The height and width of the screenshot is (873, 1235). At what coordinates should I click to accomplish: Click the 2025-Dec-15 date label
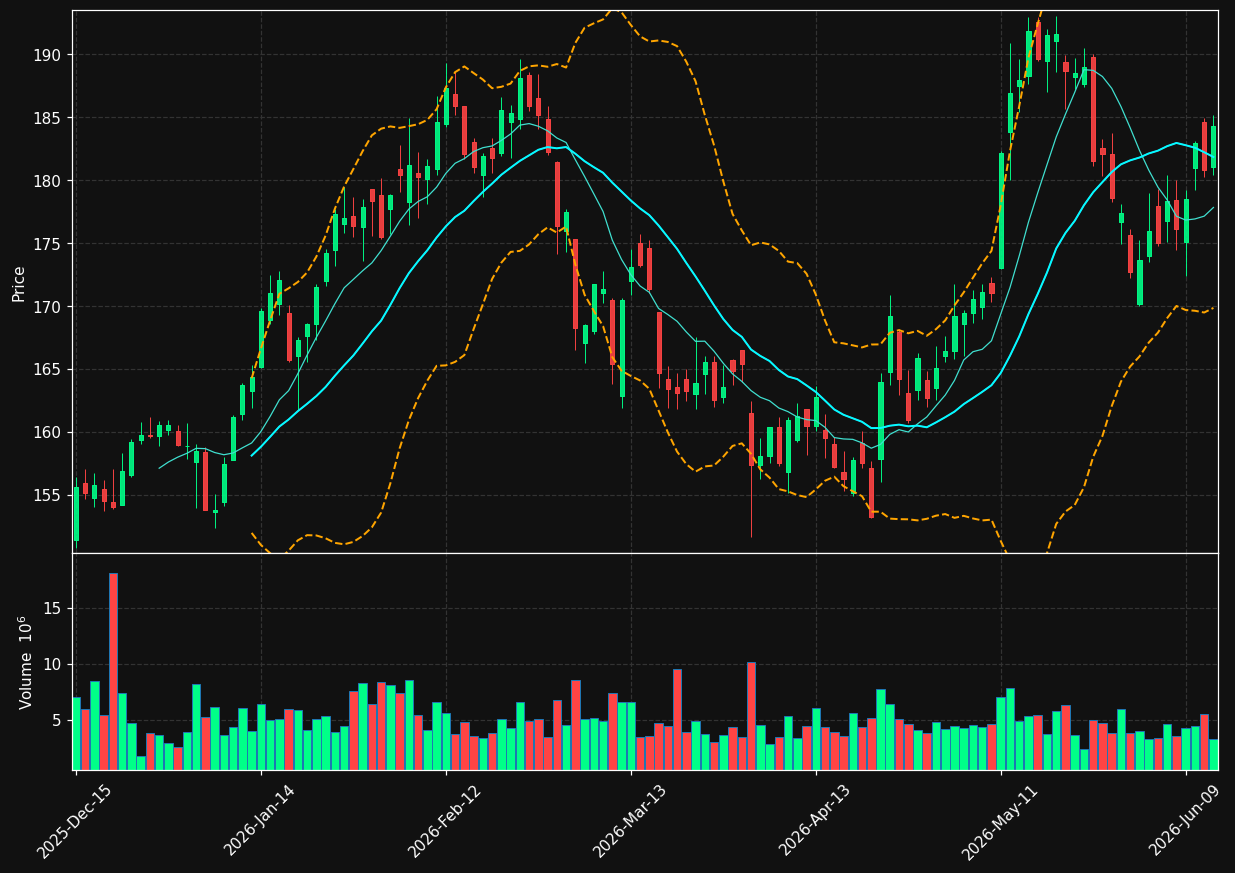point(75,821)
